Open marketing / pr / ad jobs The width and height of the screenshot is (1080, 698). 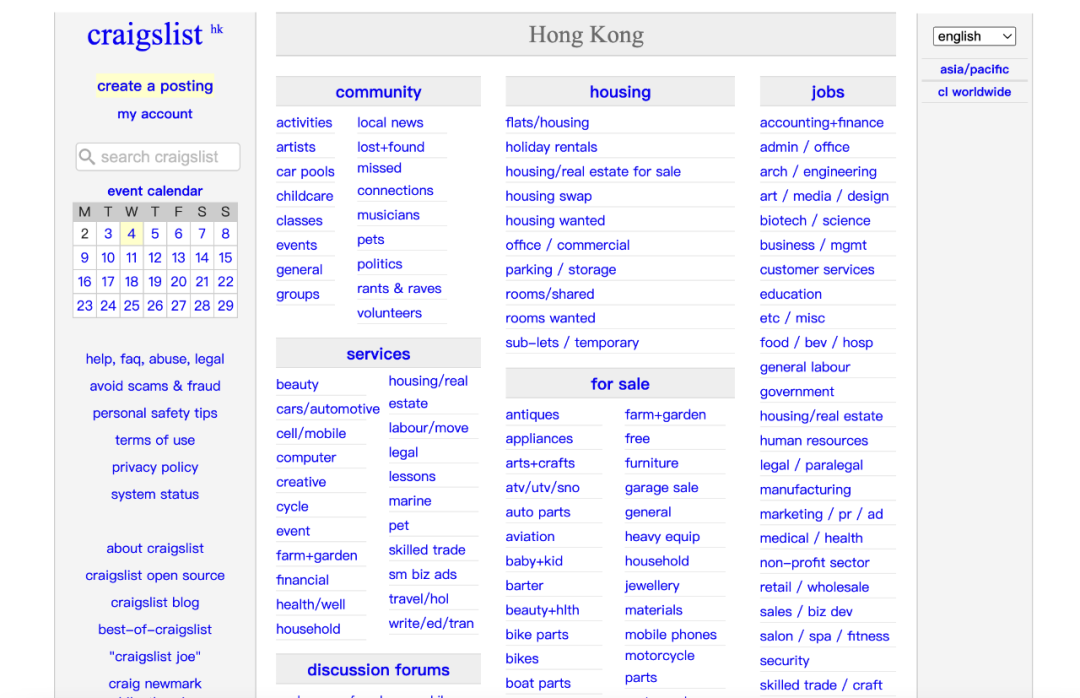821,514
